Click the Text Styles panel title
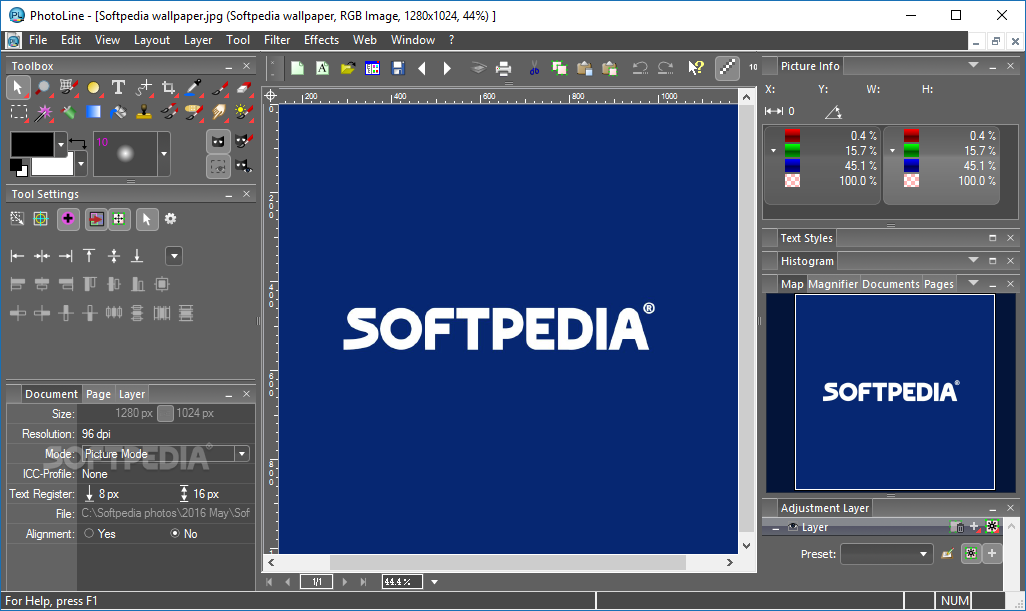This screenshot has height=611, width=1026. (x=806, y=238)
